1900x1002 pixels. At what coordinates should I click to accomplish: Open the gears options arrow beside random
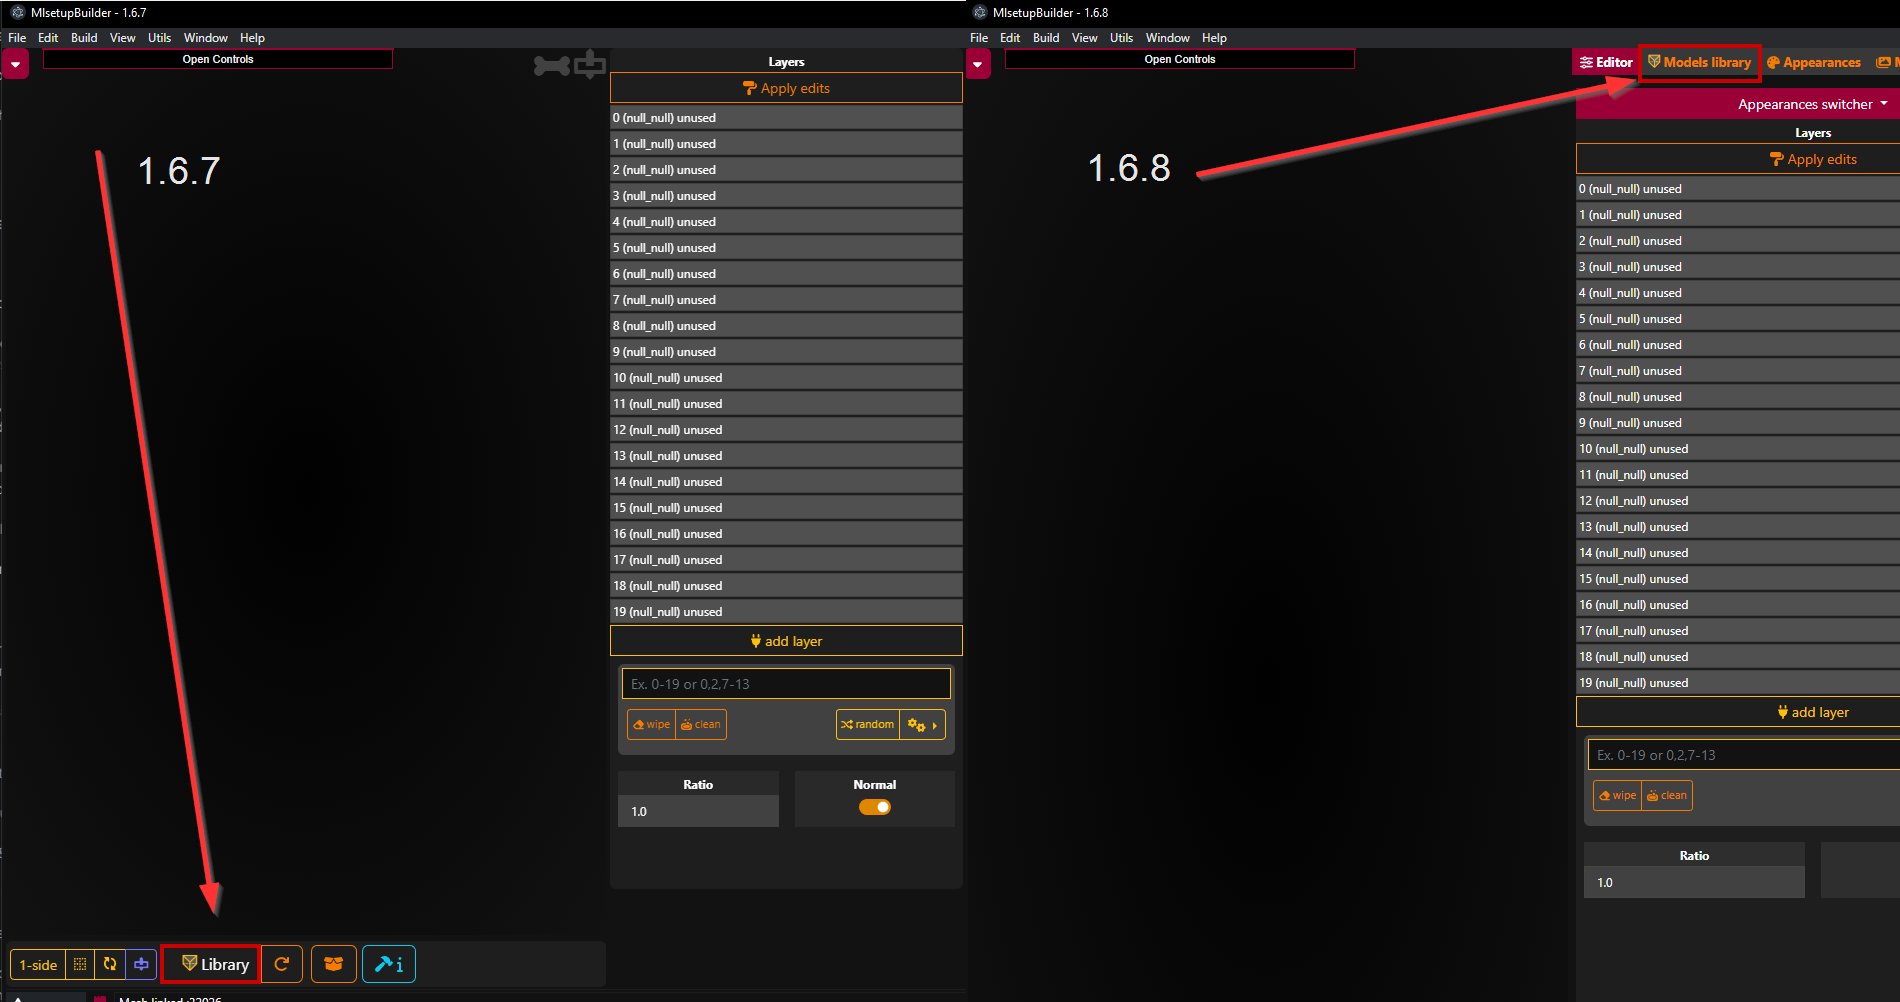click(x=922, y=724)
